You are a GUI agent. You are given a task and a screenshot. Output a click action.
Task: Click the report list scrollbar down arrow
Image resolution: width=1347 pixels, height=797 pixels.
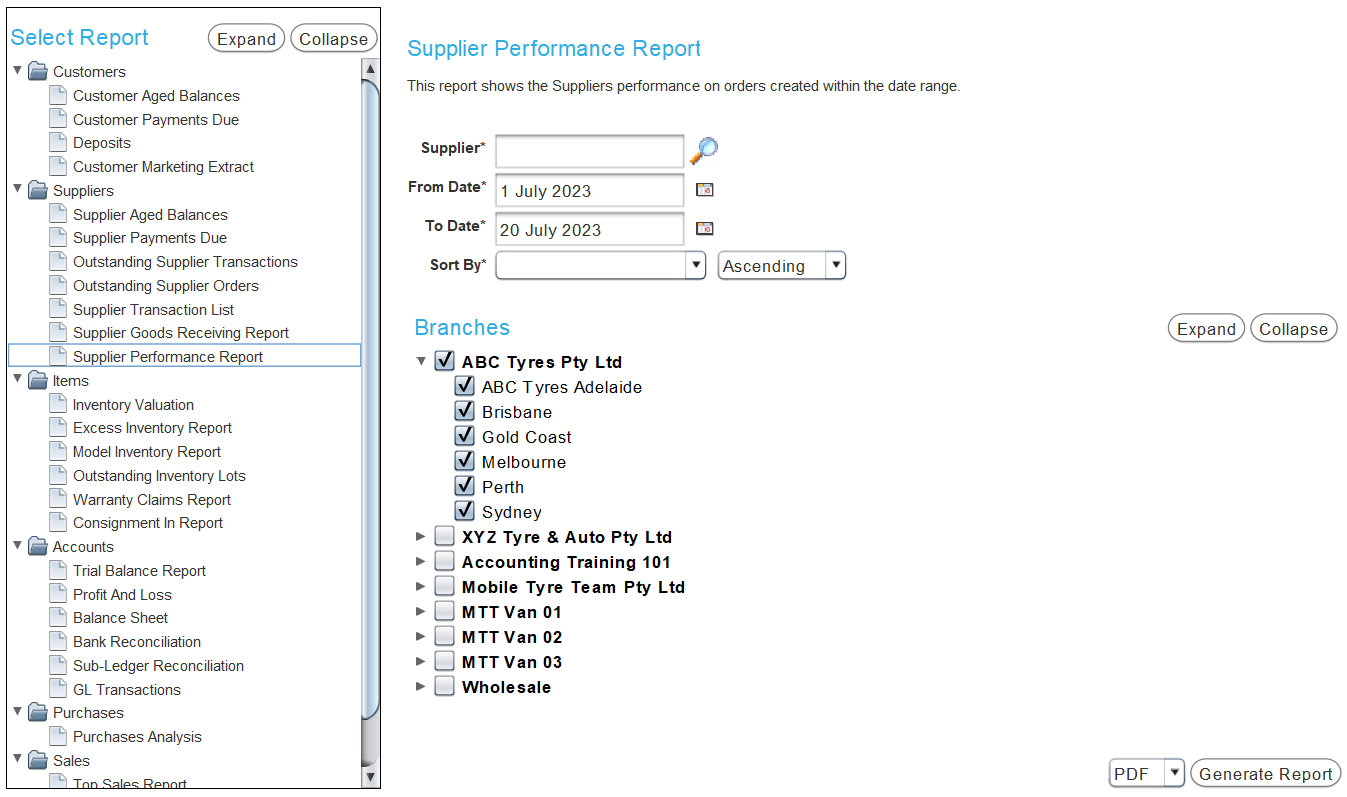pos(370,777)
